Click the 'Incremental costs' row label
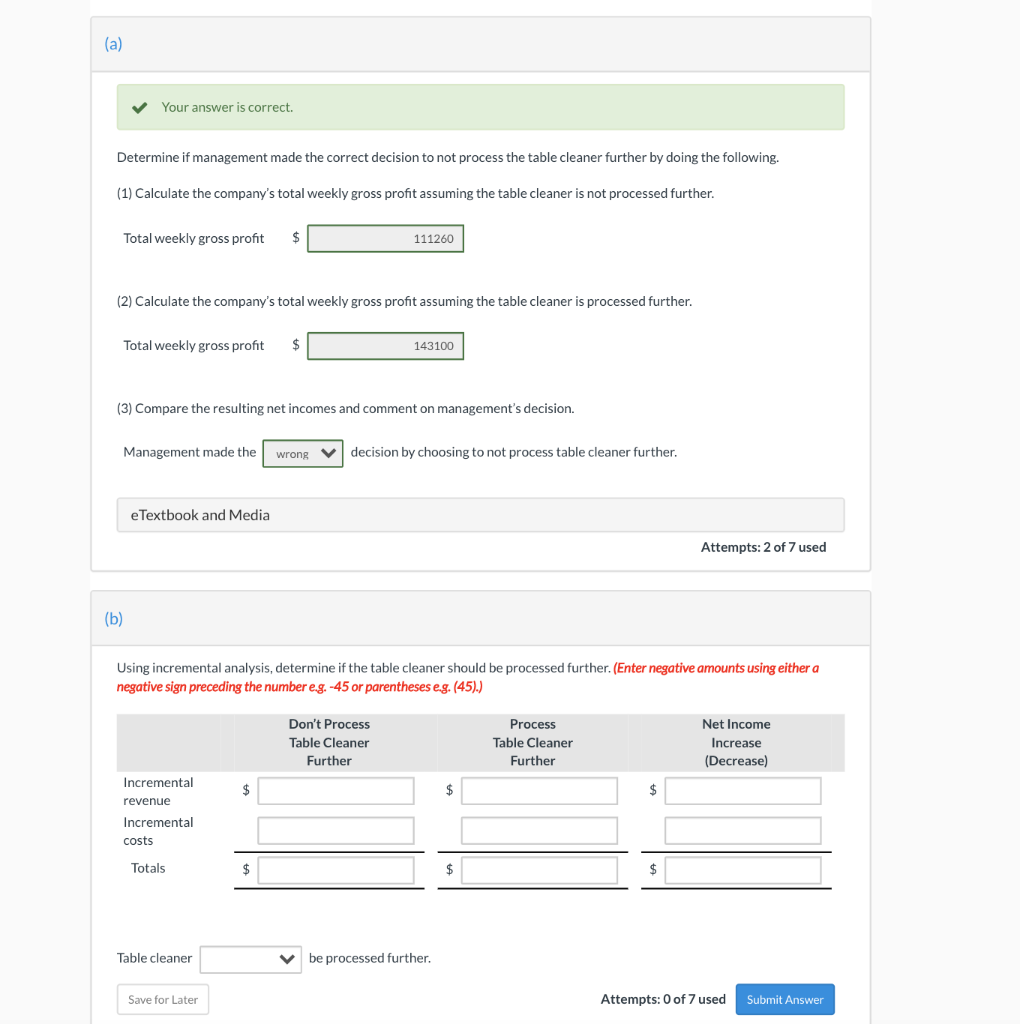1020x1024 pixels. coord(158,831)
